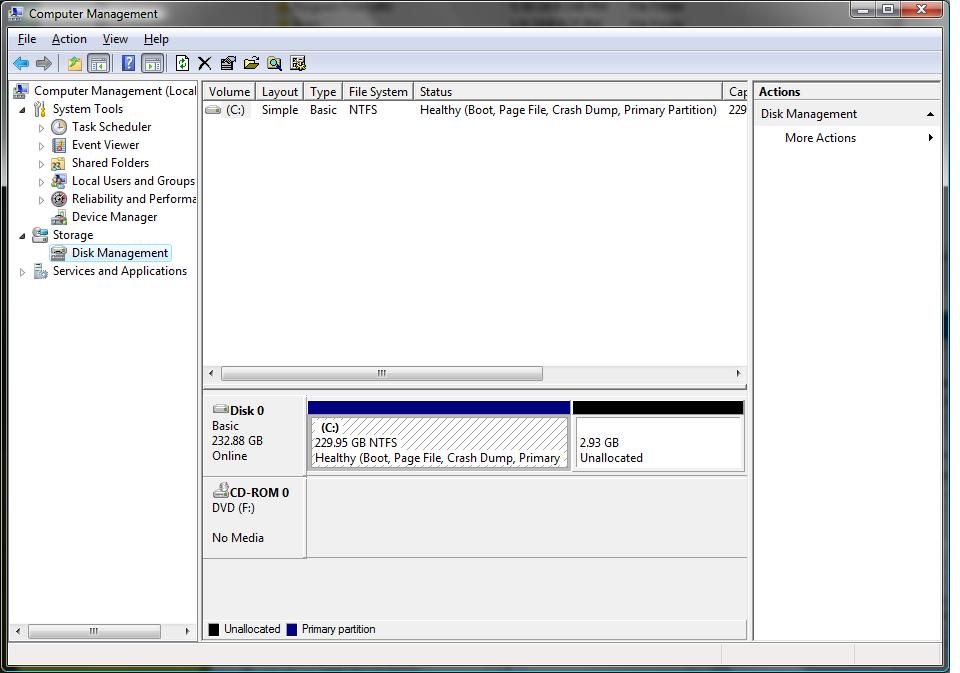Click the blue Primary partition legend swatch
The height and width of the screenshot is (673, 960).
pos(292,630)
